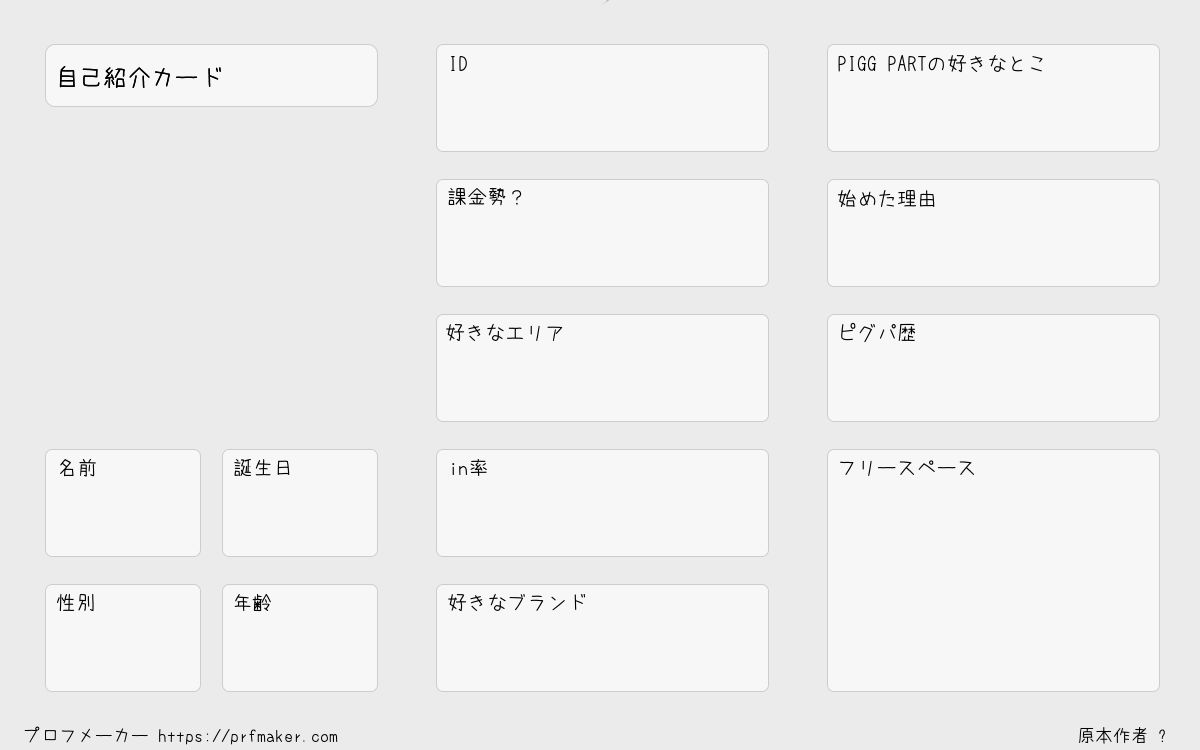
Task: Click the empty avatar area under title
Action: coord(211,278)
